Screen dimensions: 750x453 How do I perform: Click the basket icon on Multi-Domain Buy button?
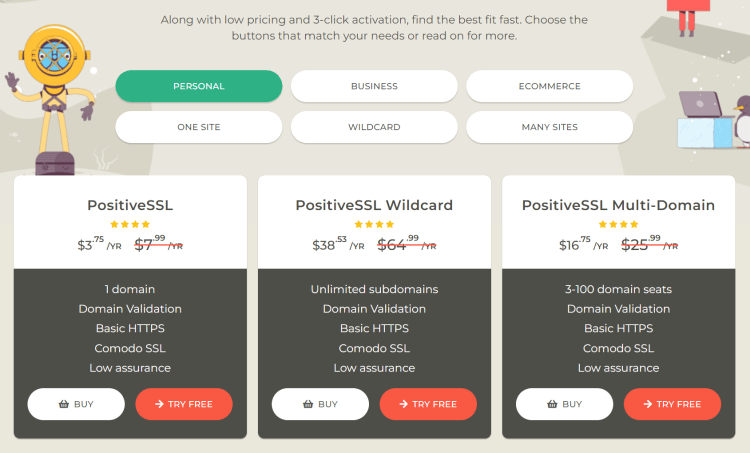[x=552, y=404]
